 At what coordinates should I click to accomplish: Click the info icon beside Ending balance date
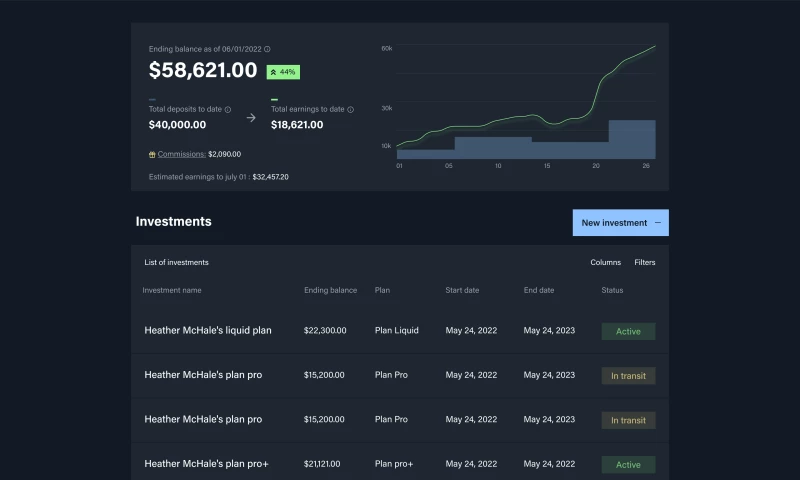267,49
